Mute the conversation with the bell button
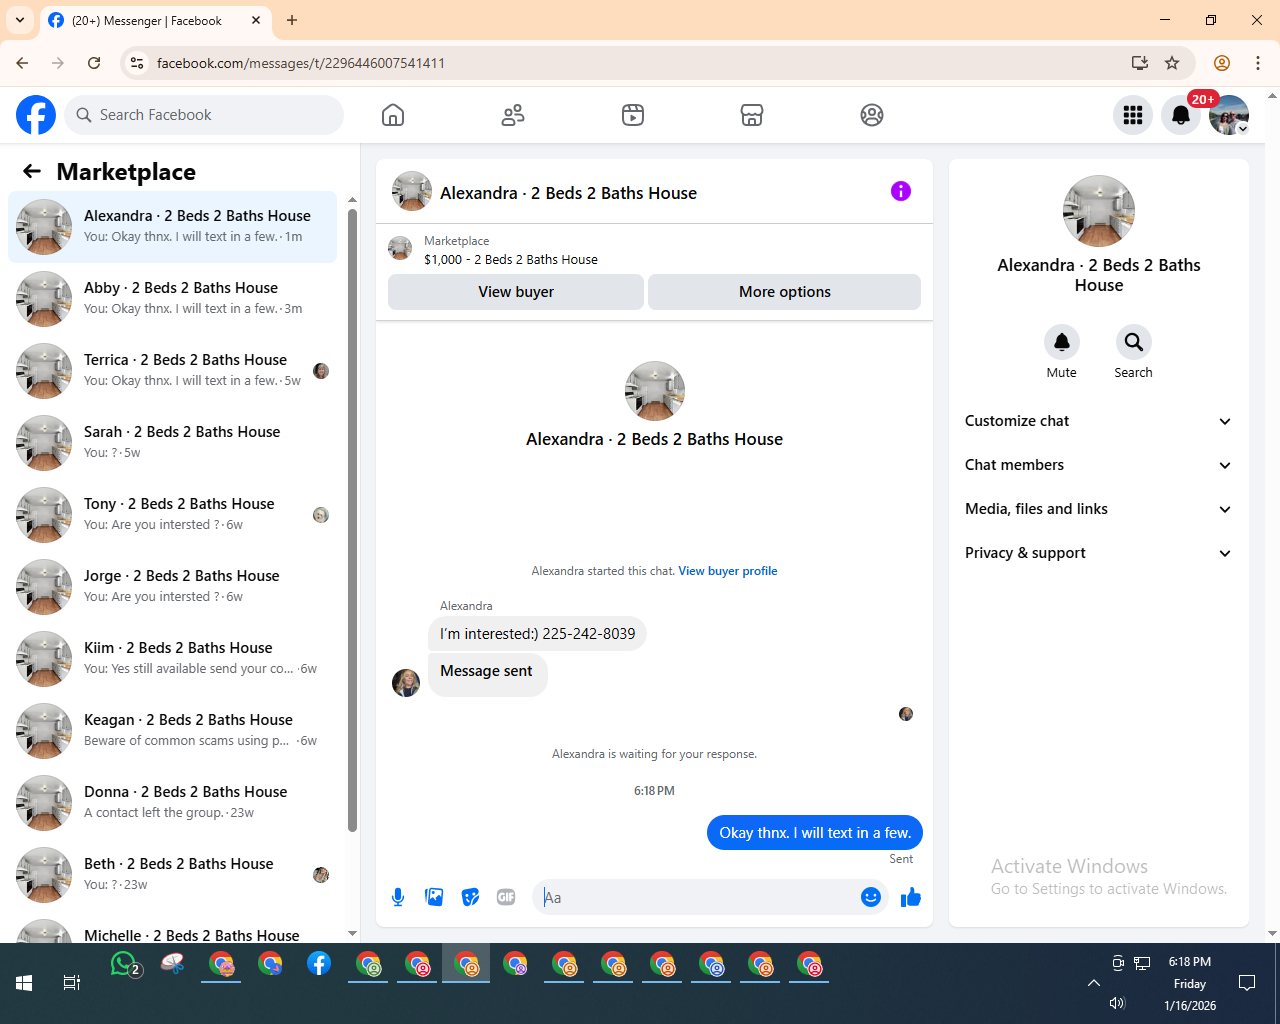Viewport: 1280px width, 1024px height. [1062, 342]
